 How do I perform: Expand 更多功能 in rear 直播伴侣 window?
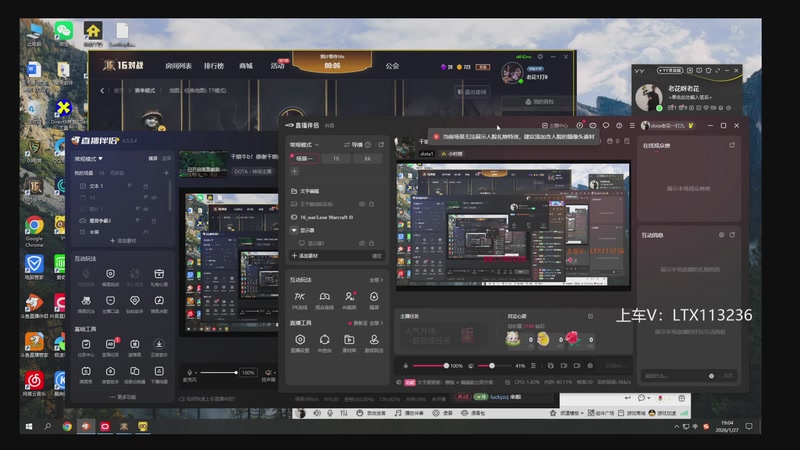[x=123, y=397]
